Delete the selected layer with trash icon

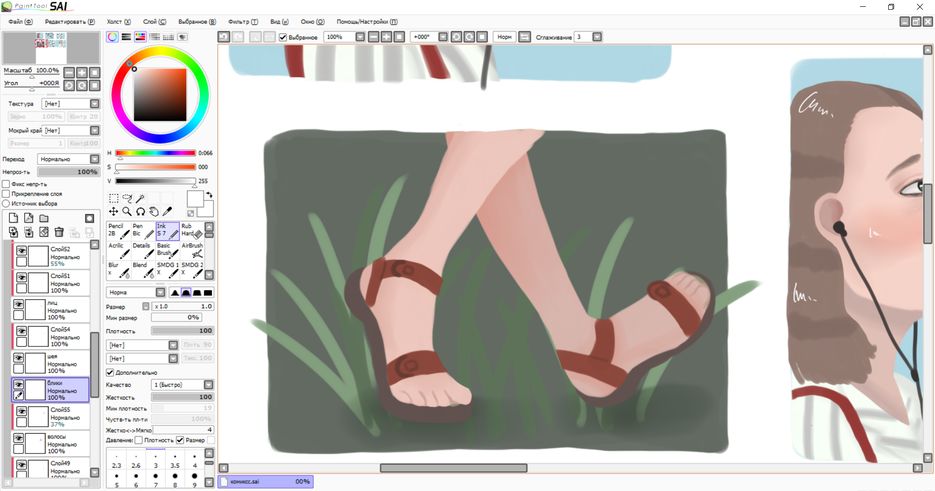tap(58, 232)
